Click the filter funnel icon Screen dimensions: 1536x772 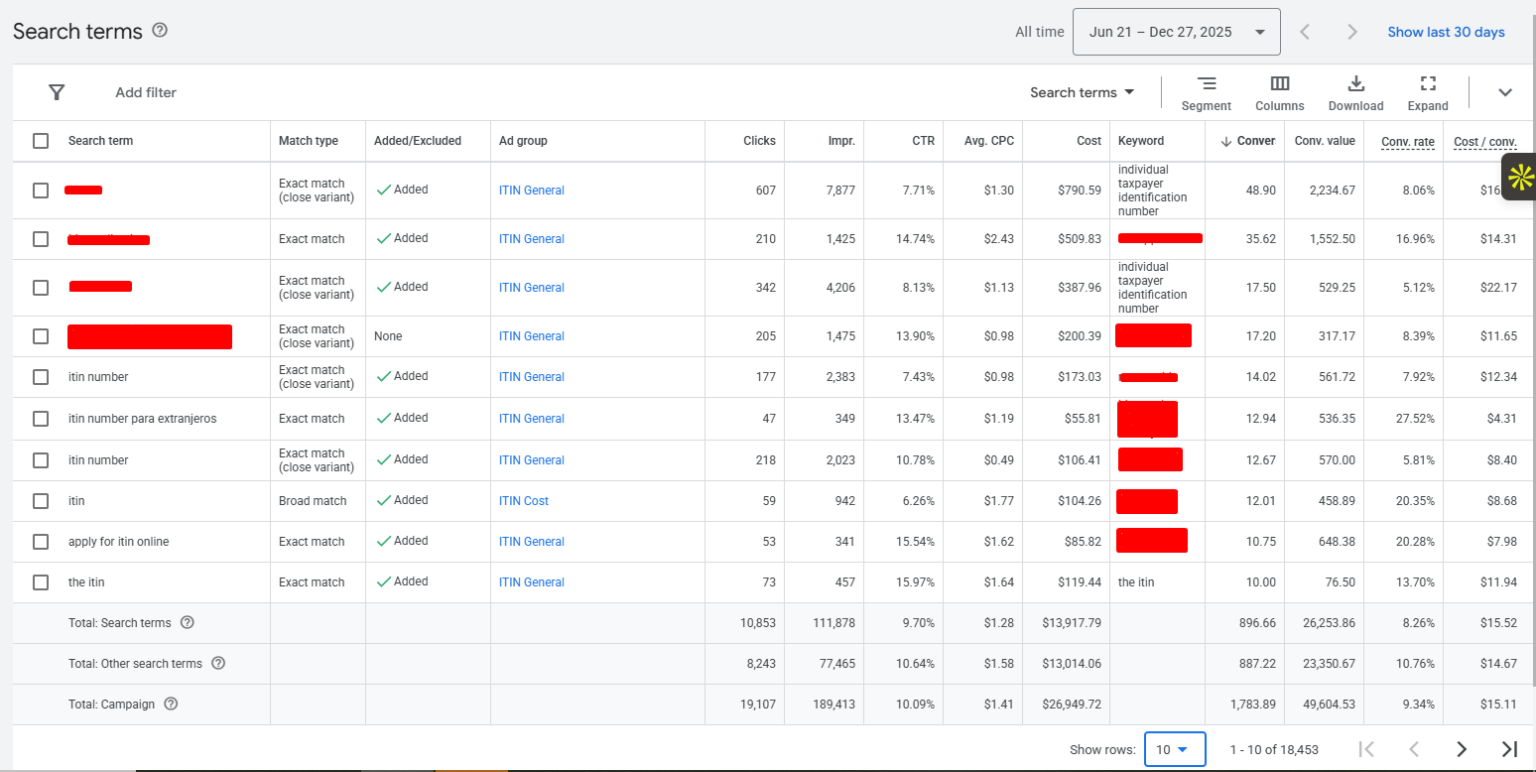[57, 92]
